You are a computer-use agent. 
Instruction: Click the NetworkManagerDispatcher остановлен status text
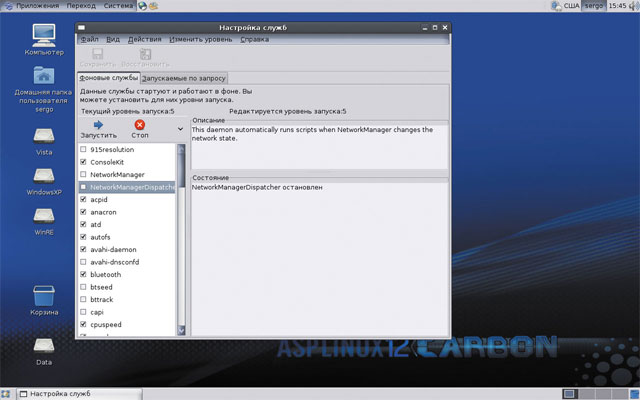[x=257, y=187]
